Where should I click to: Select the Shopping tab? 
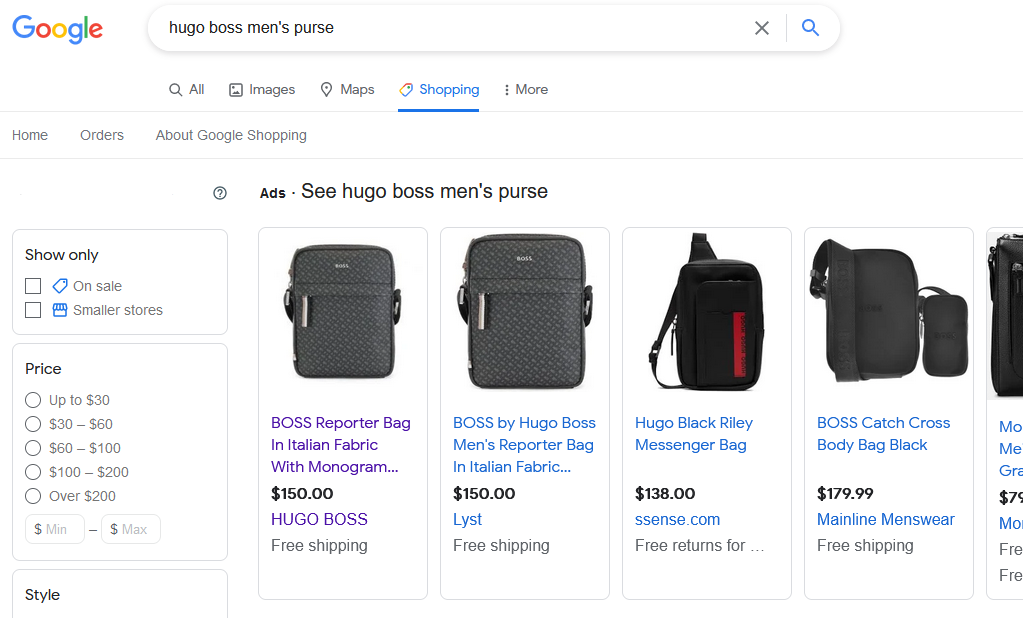(439, 89)
